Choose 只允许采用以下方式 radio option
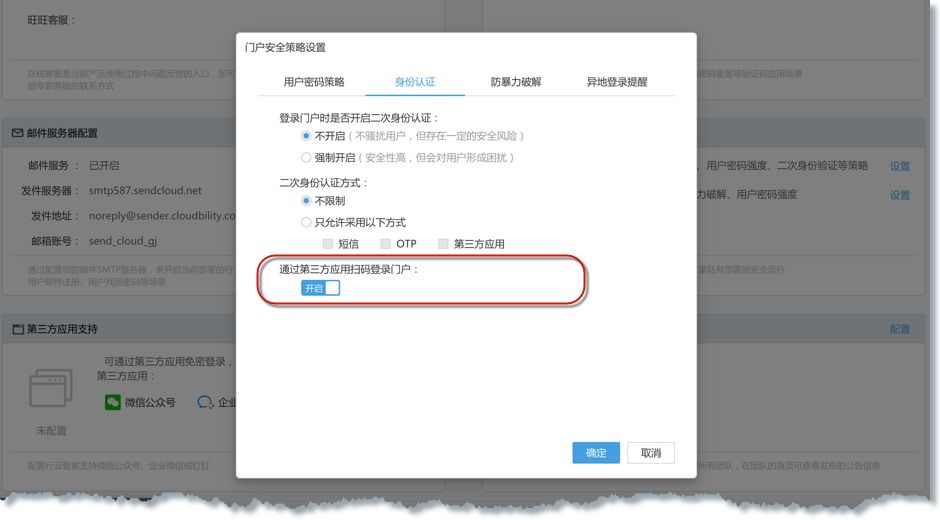This screenshot has width=940, height=520. (x=306, y=223)
